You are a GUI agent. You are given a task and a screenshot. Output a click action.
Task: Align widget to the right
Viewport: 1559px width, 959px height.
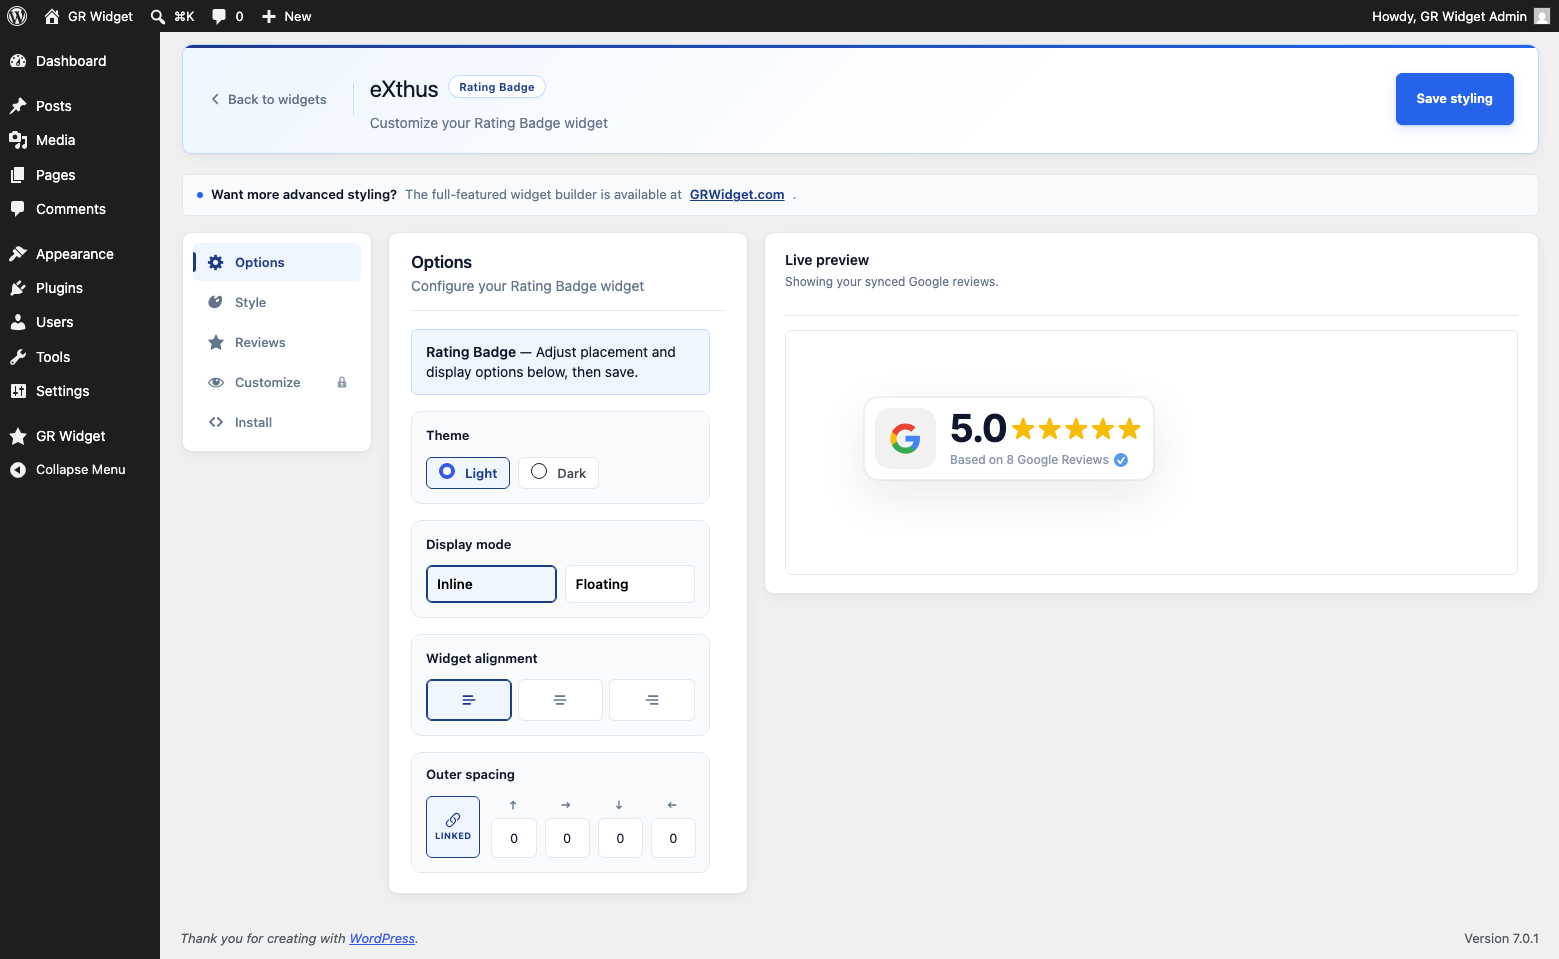click(652, 700)
